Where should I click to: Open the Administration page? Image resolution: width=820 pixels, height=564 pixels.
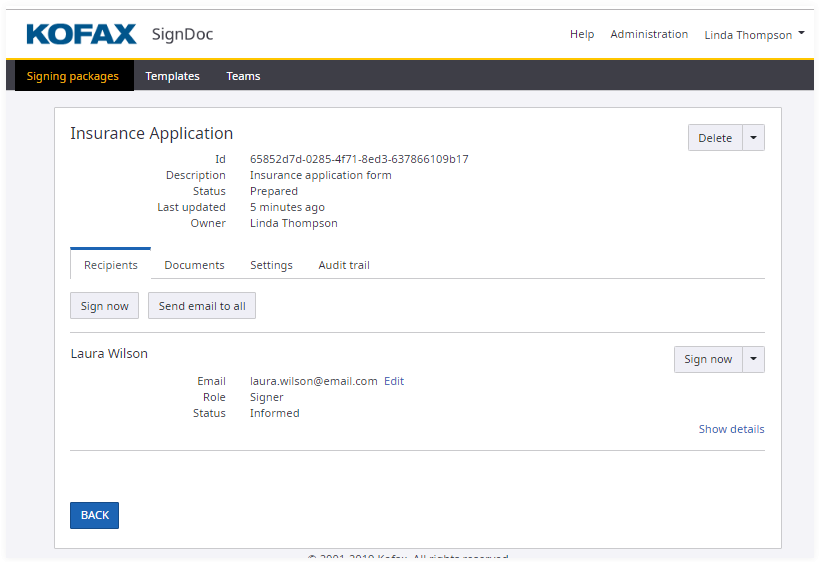click(x=649, y=34)
